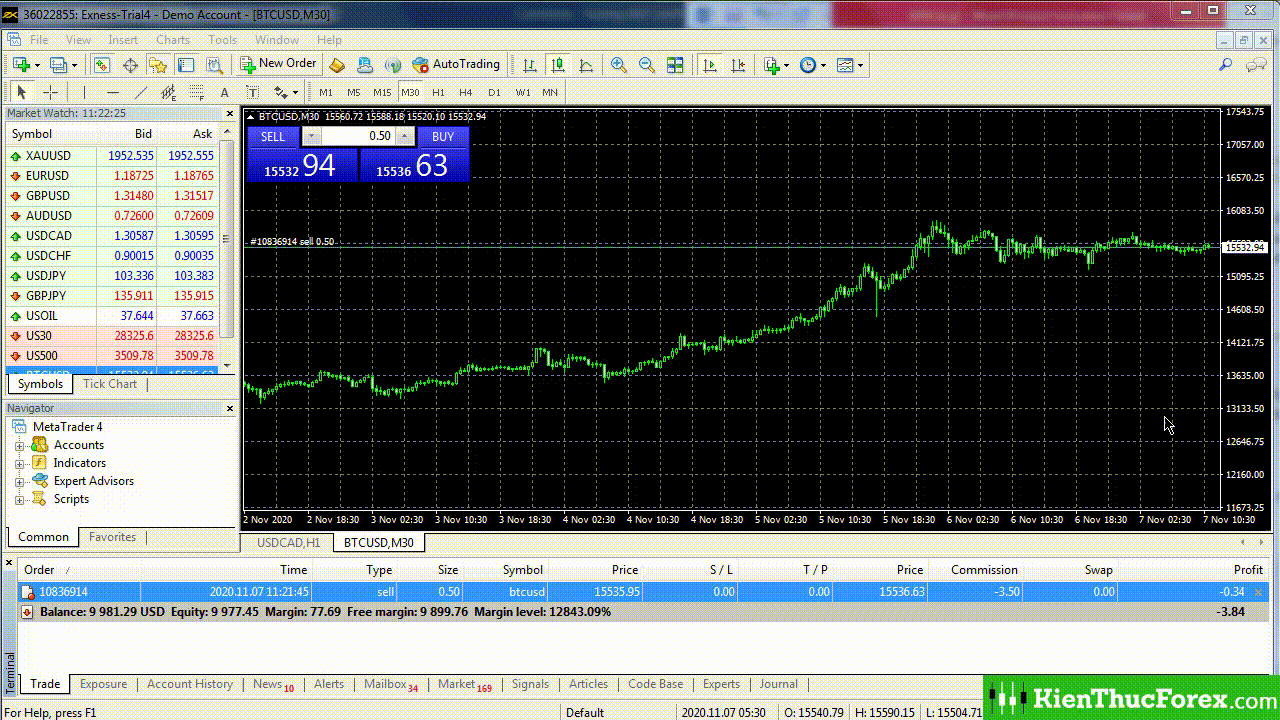Toggle AutoTrading on the toolbar
Screen dimensions: 1280x720
[x=456, y=65]
